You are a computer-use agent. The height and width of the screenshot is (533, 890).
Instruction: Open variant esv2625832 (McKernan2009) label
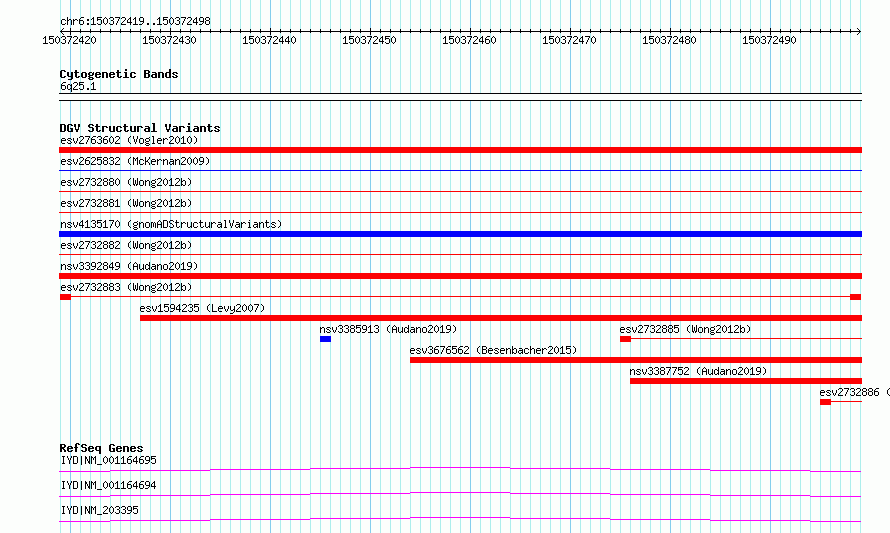(135, 161)
